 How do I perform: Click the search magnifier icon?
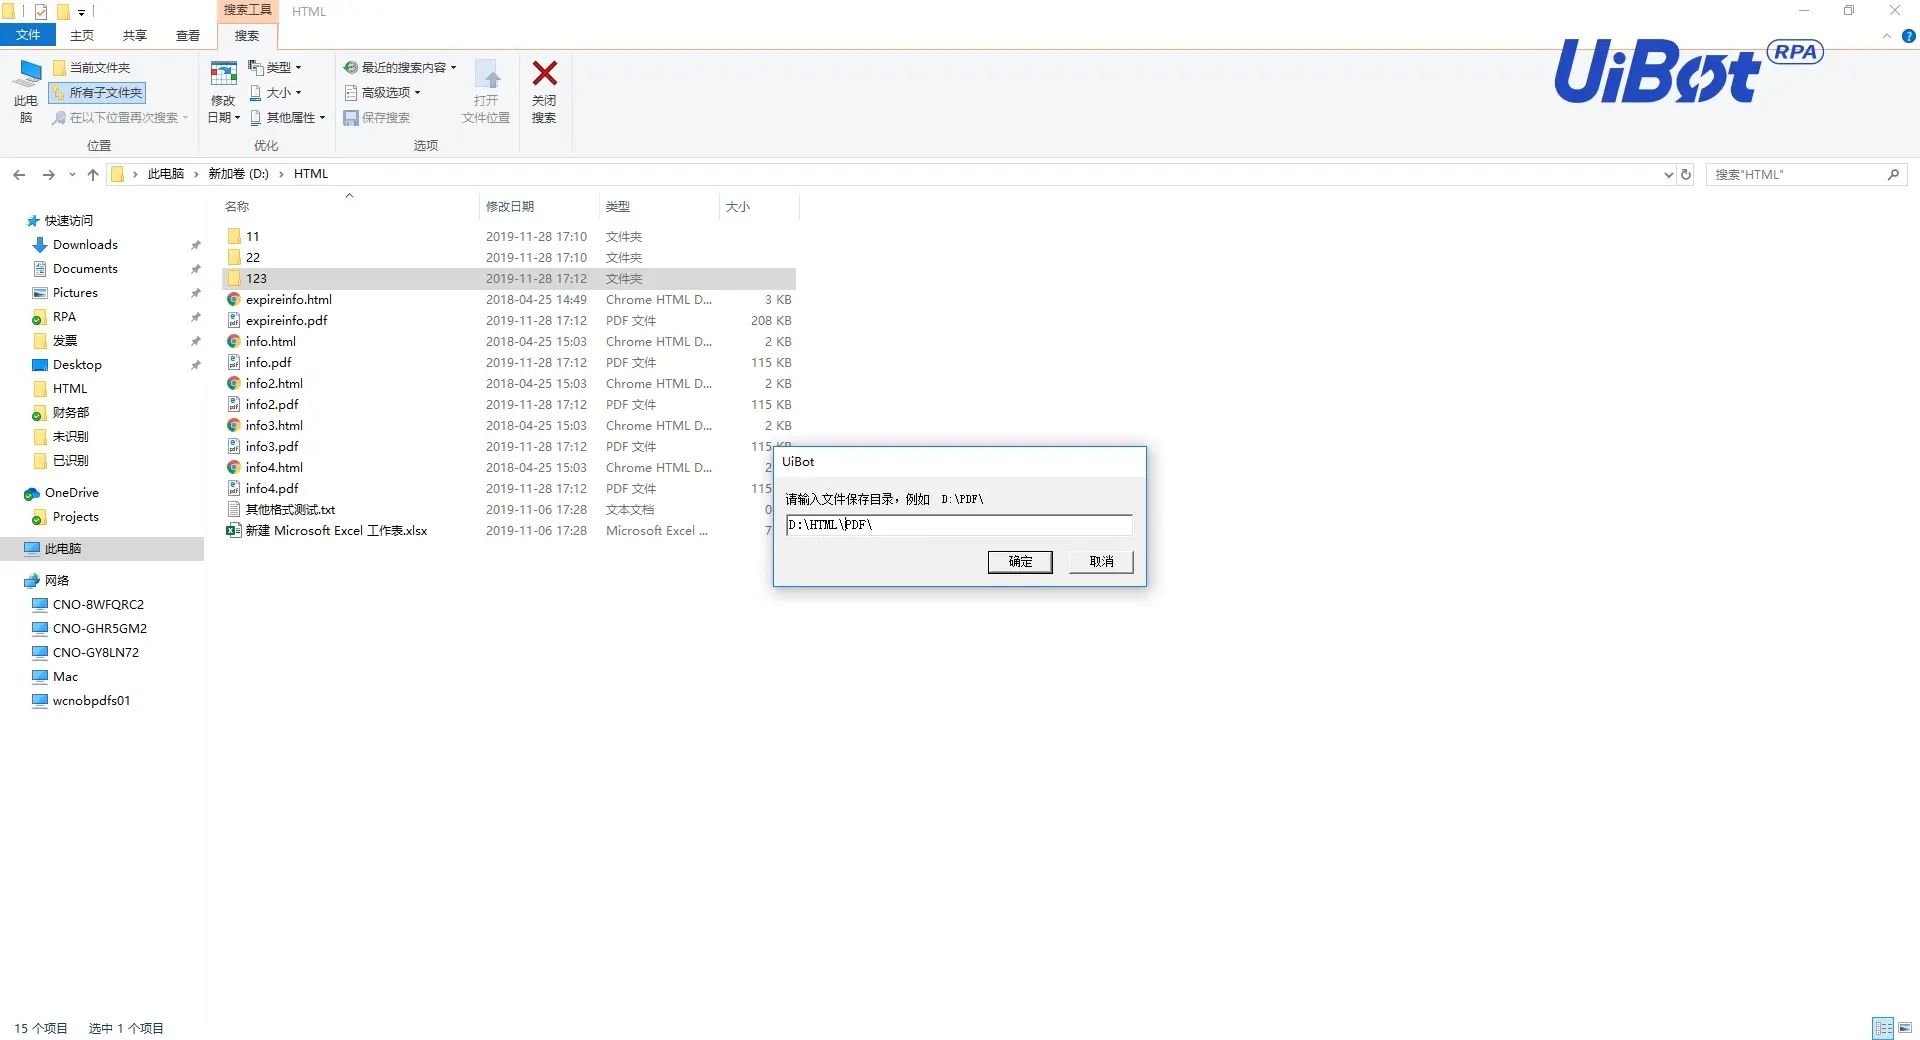(1893, 174)
